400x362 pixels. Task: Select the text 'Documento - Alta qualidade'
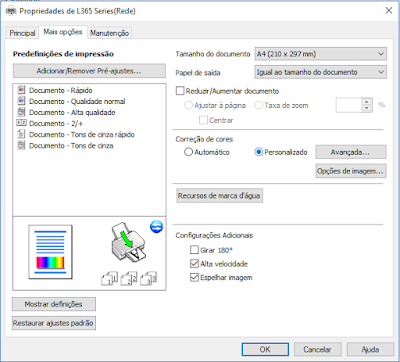pyautogui.click(x=72, y=112)
